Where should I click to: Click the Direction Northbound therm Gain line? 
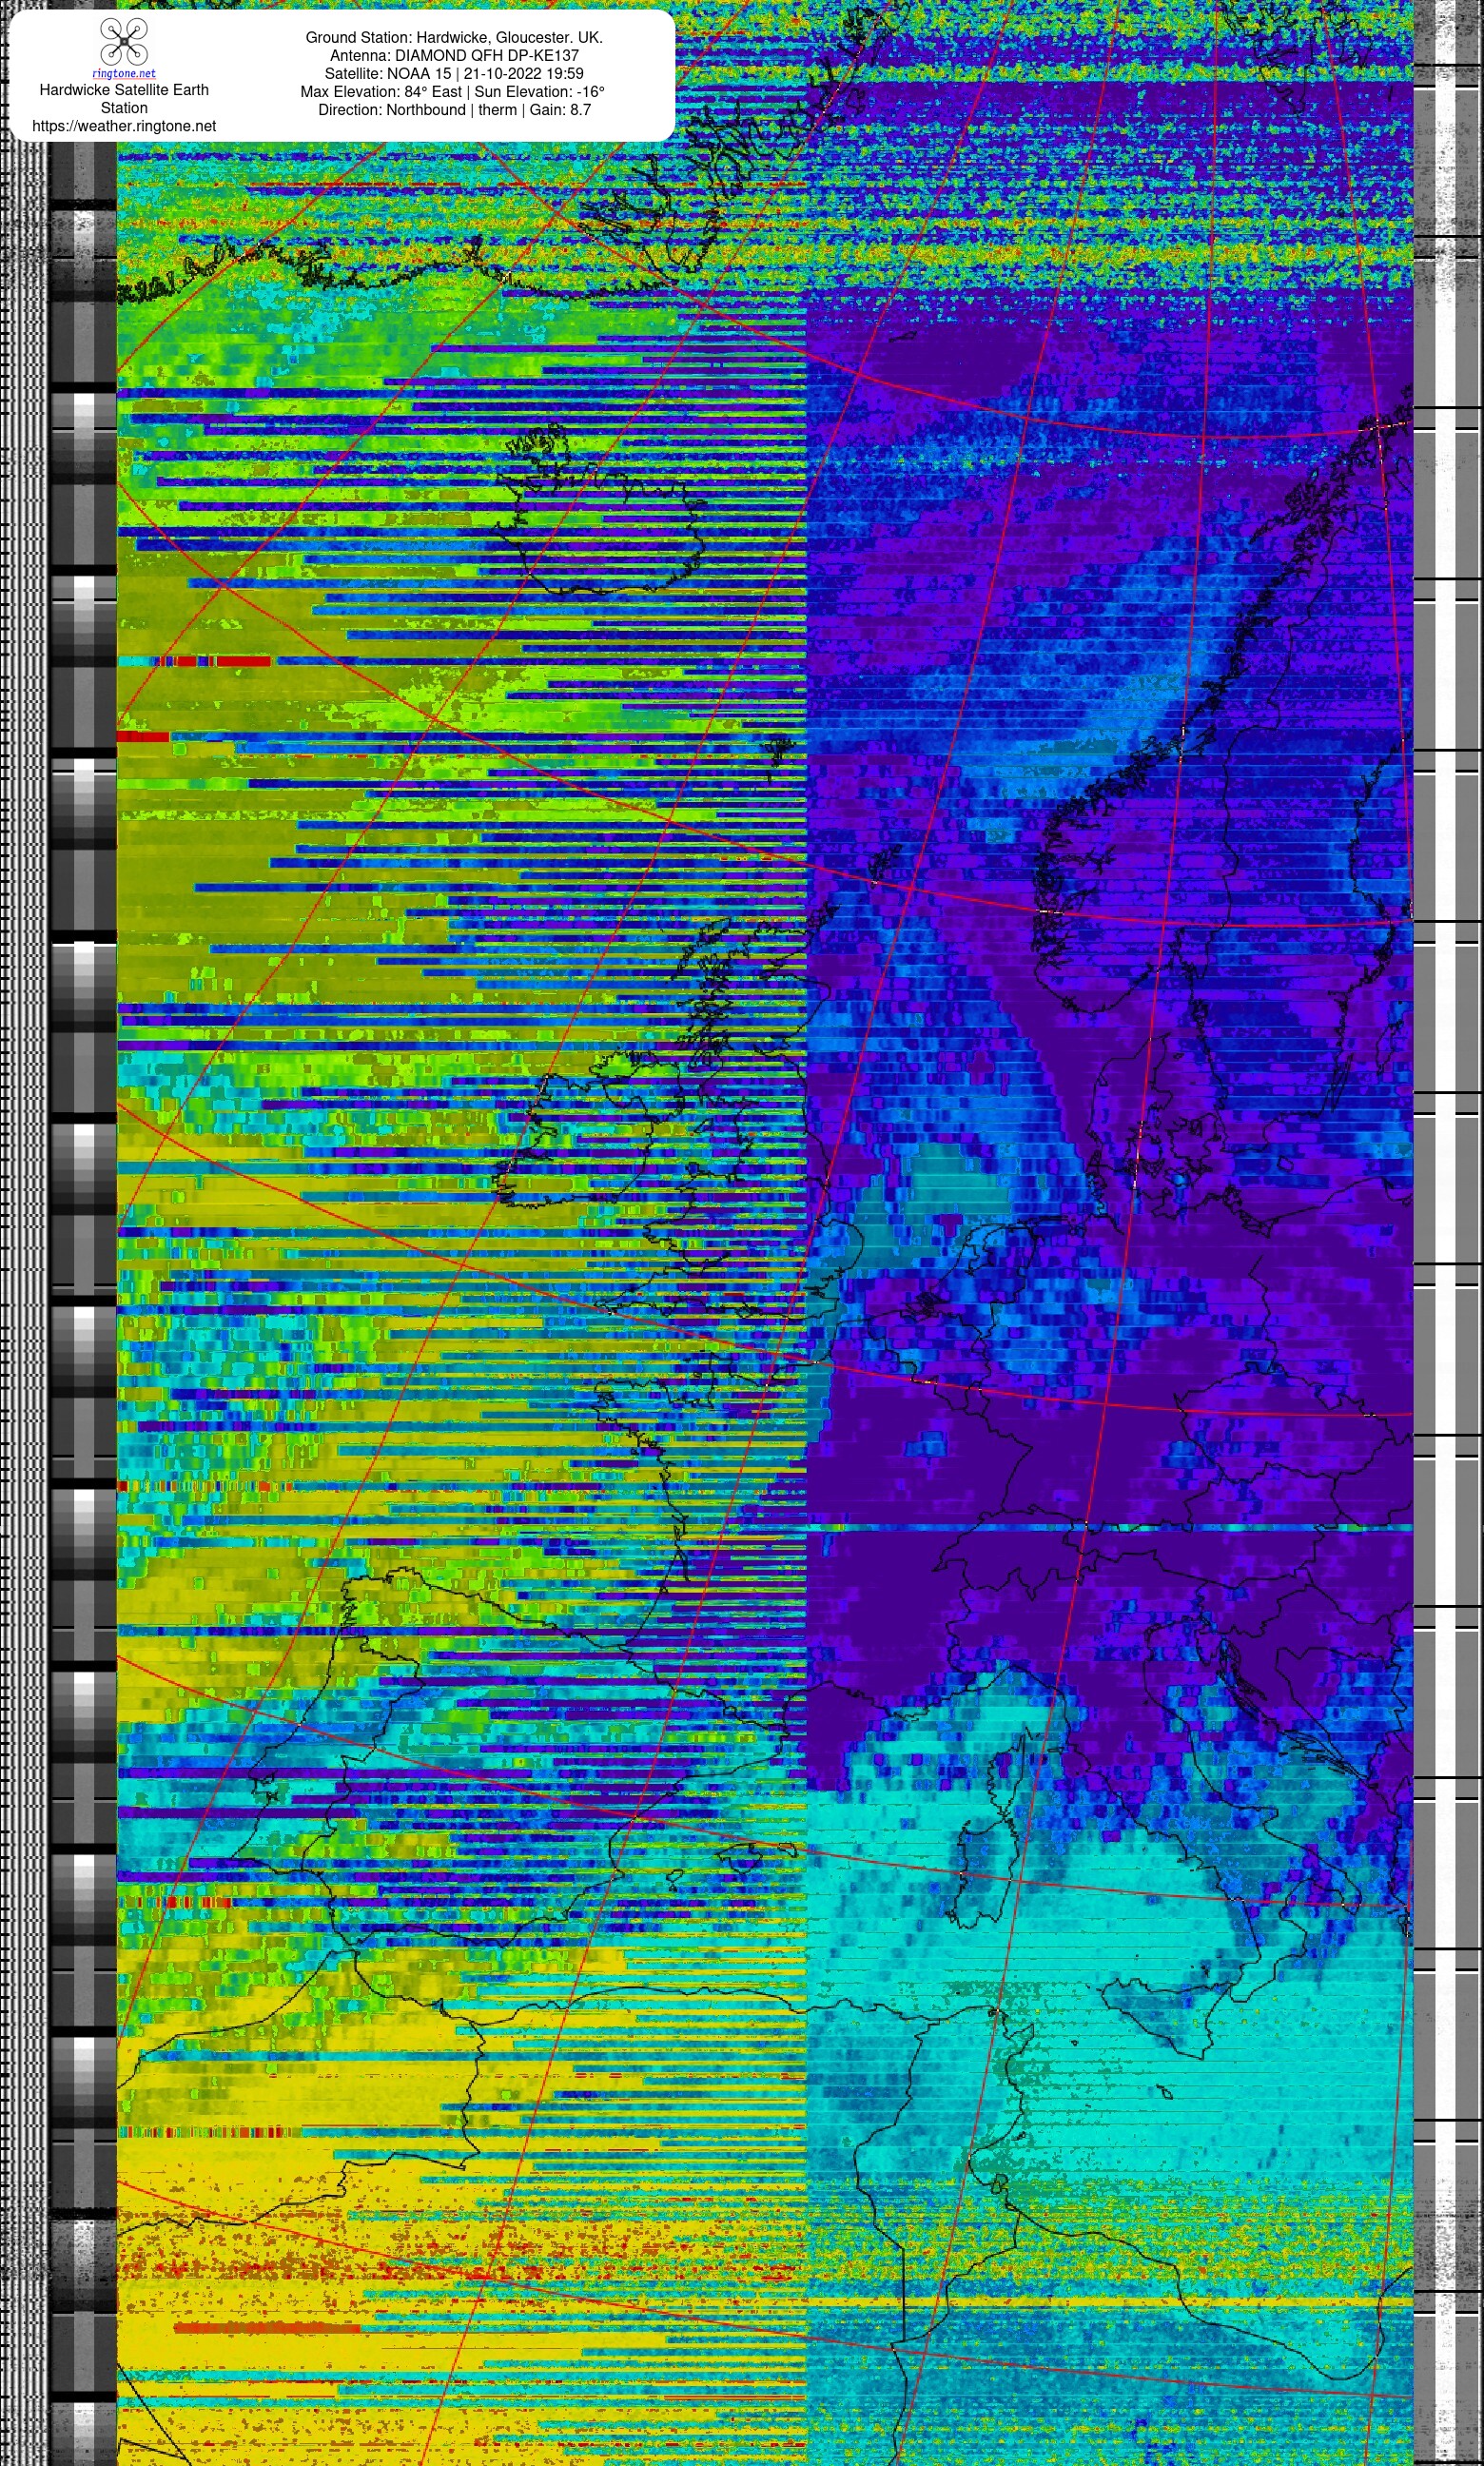click(454, 109)
